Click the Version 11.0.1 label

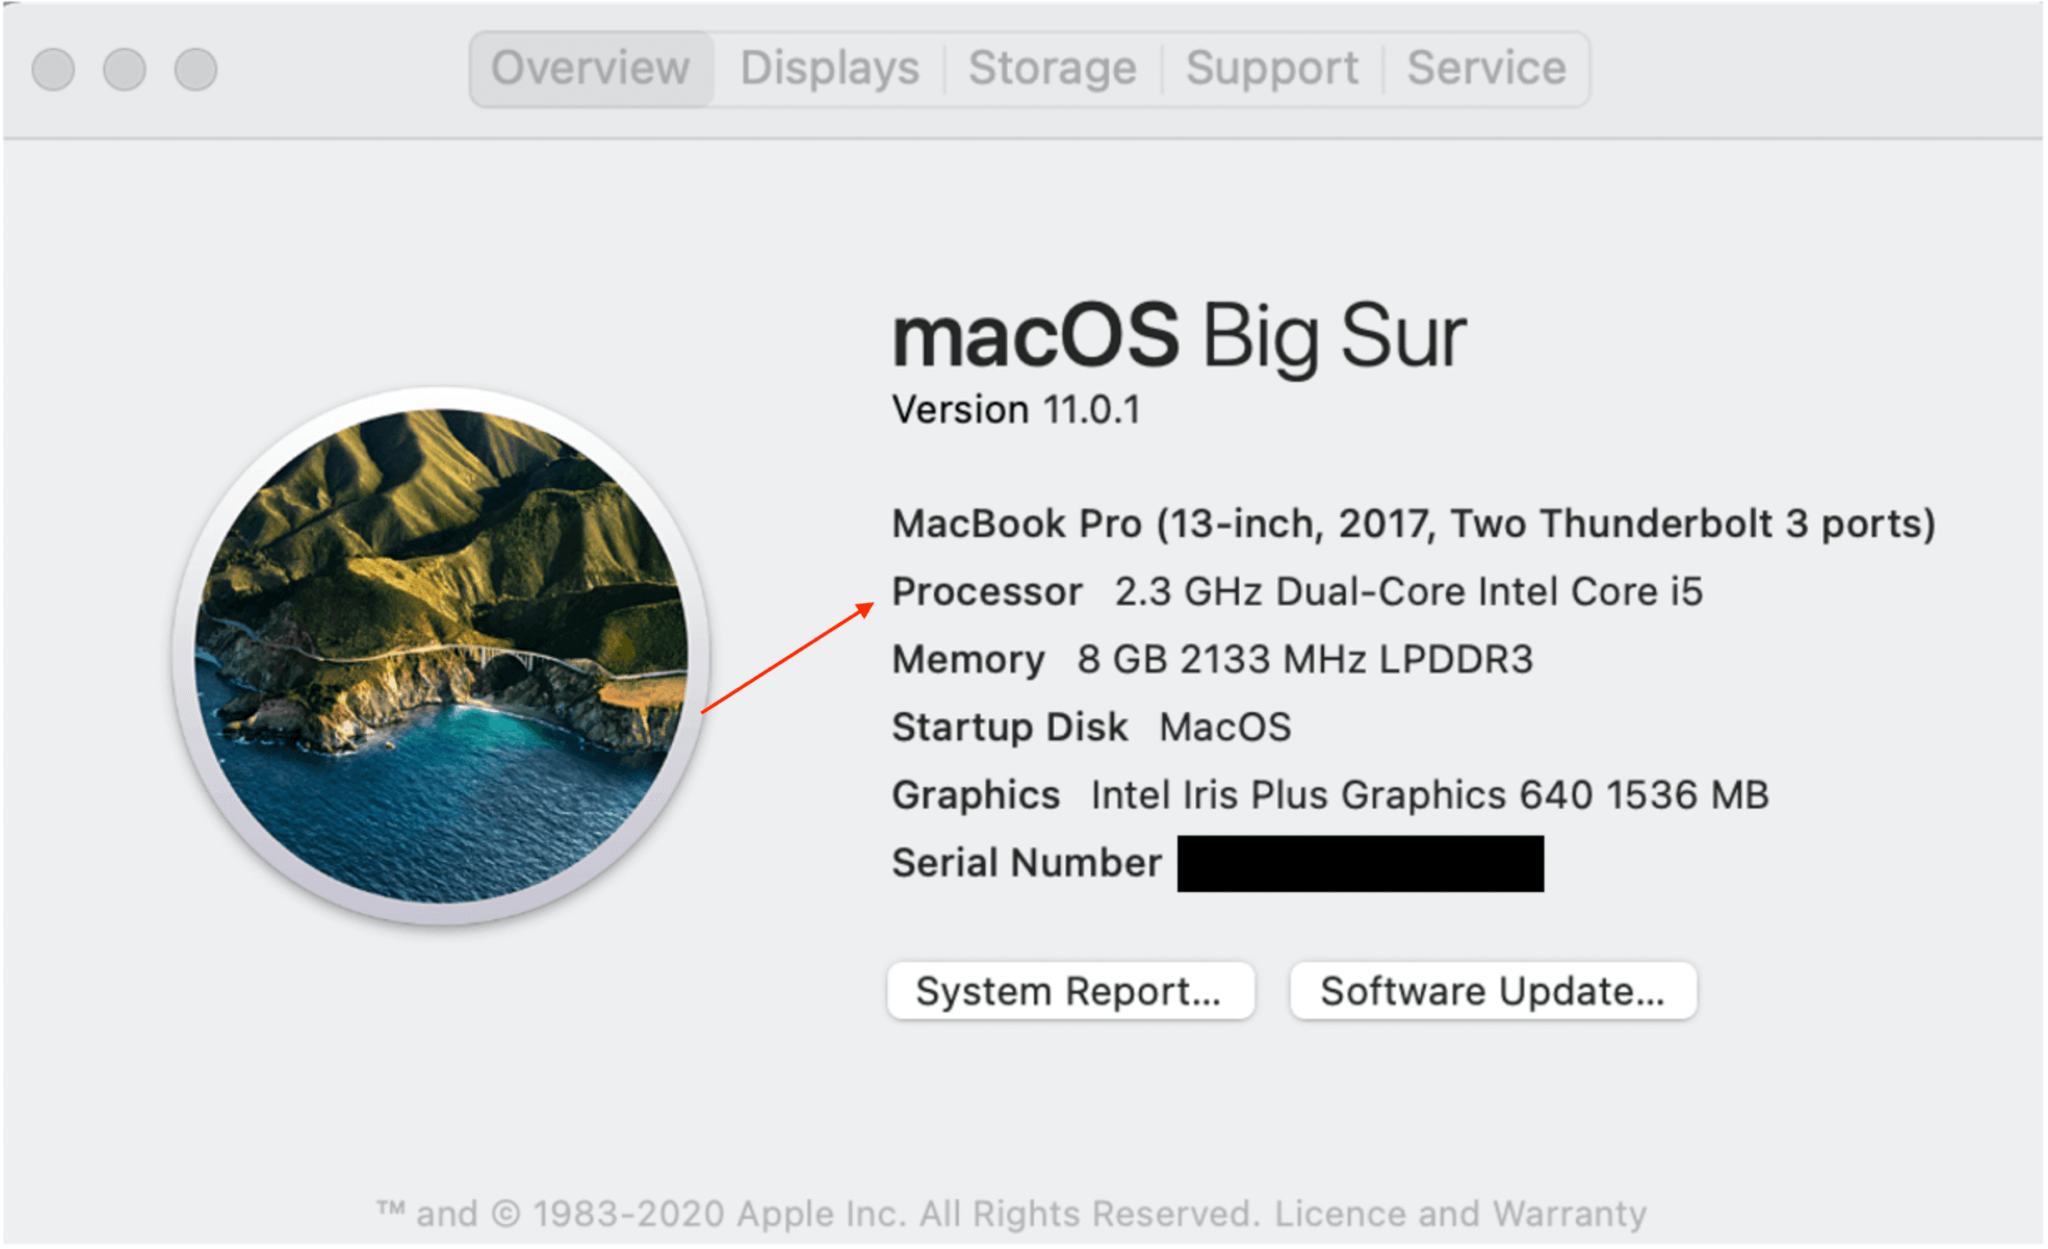click(1018, 408)
